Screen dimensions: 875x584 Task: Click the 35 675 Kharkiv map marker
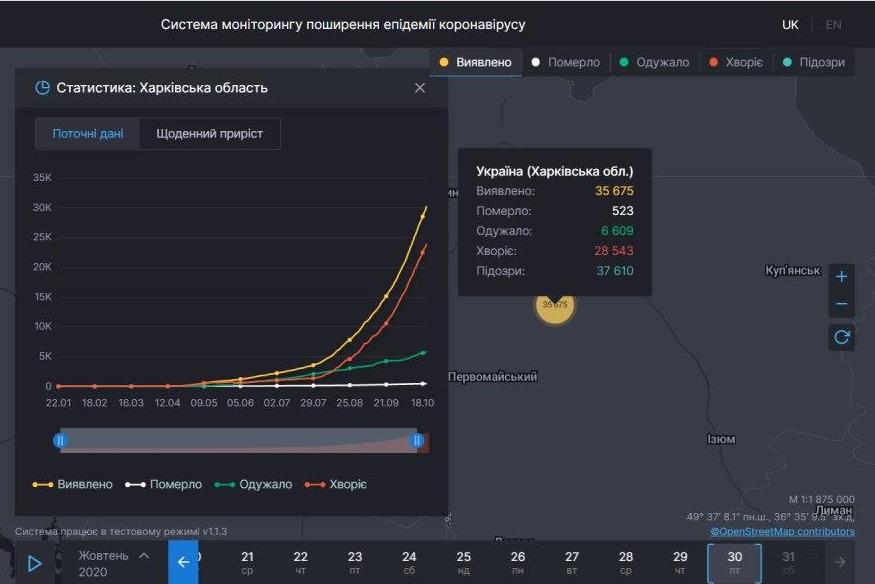tap(554, 307)
